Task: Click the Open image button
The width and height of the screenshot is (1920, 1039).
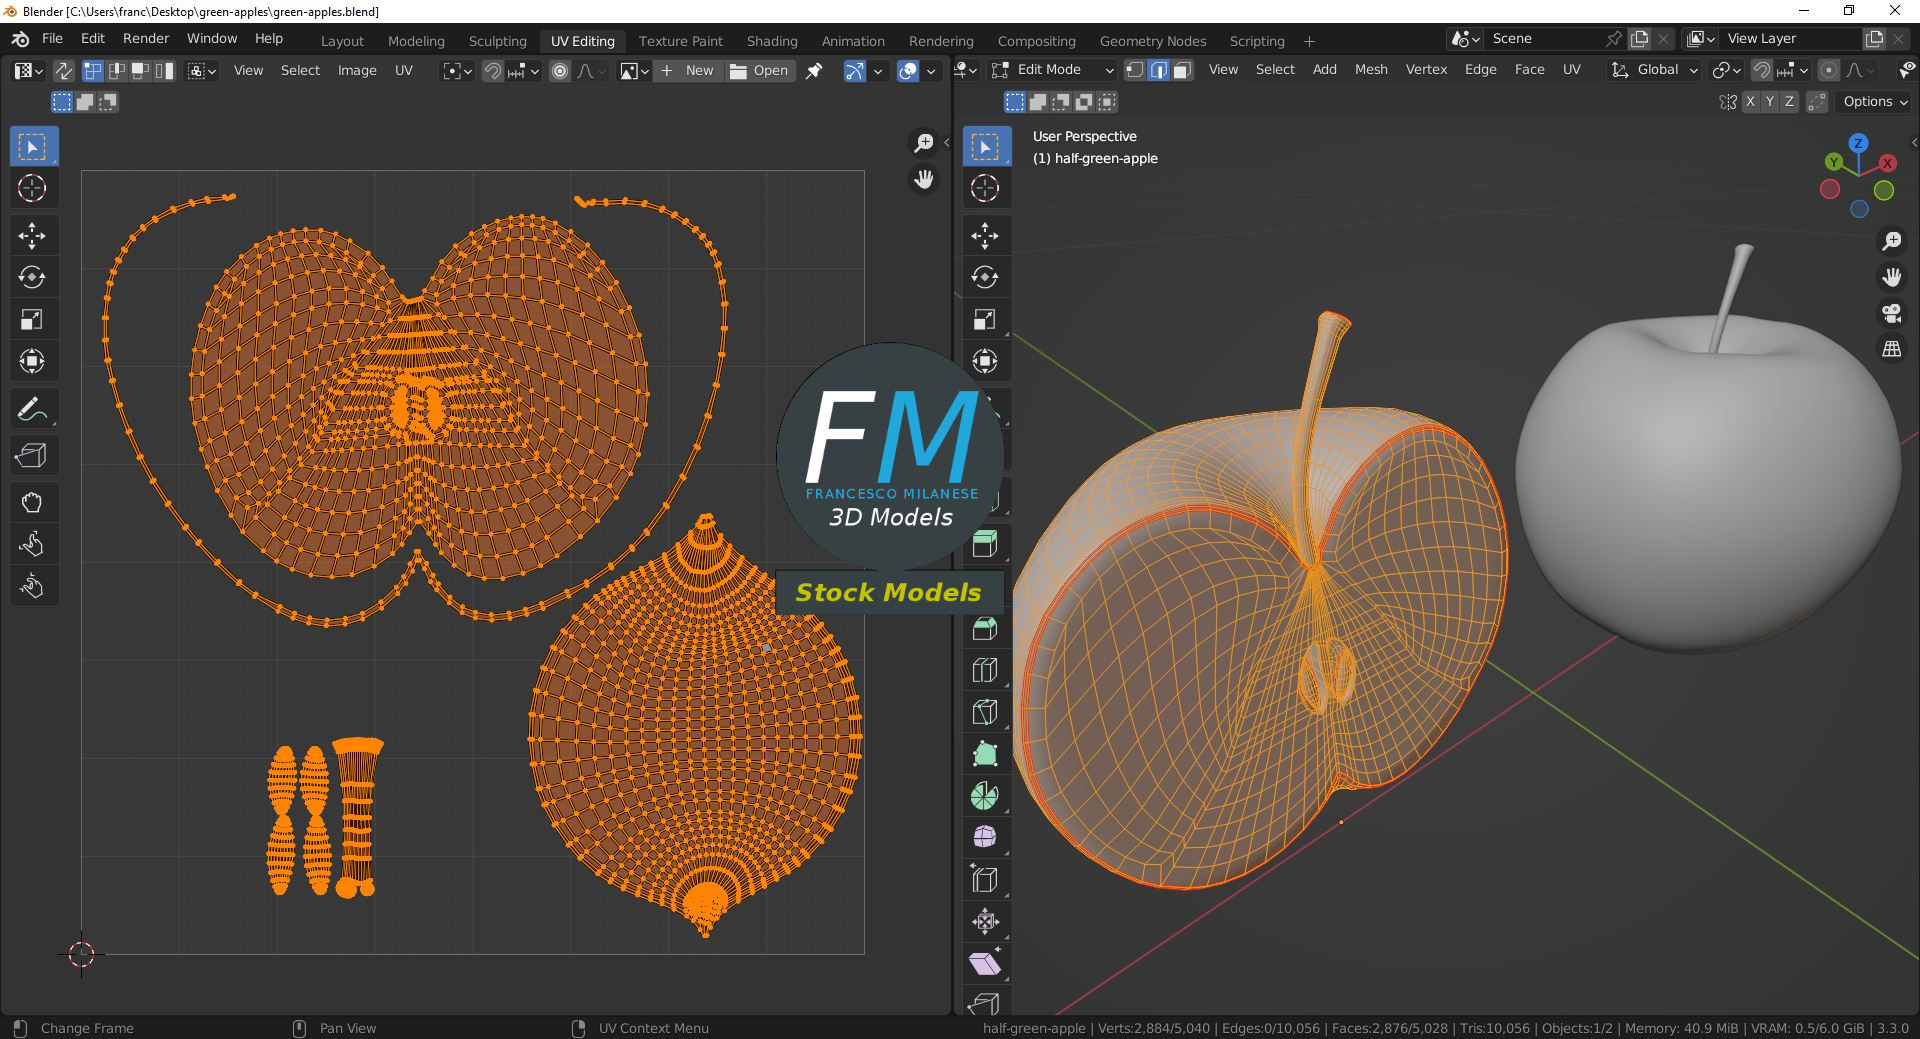Action: tap(759, 71)
